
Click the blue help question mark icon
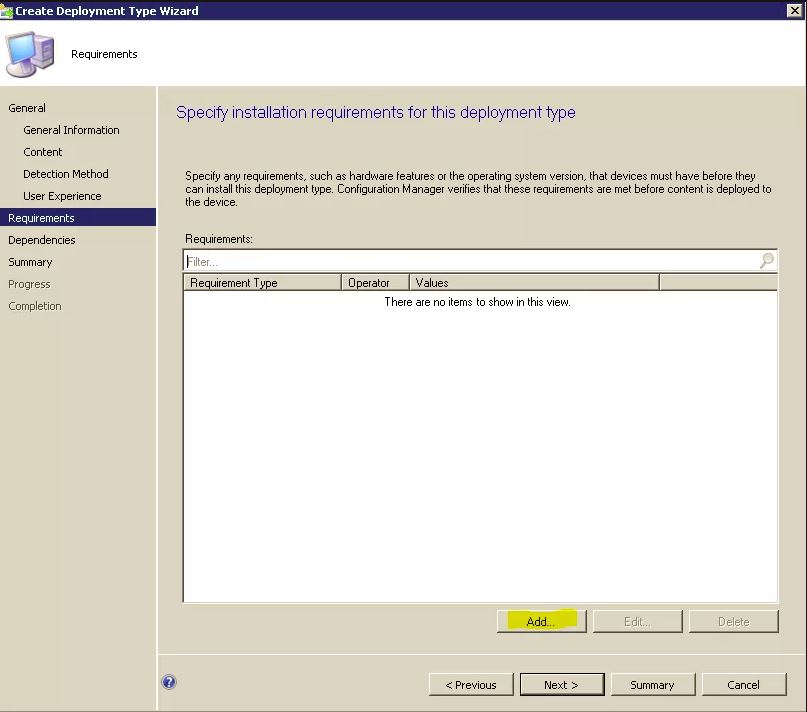[x=169, y=682]
